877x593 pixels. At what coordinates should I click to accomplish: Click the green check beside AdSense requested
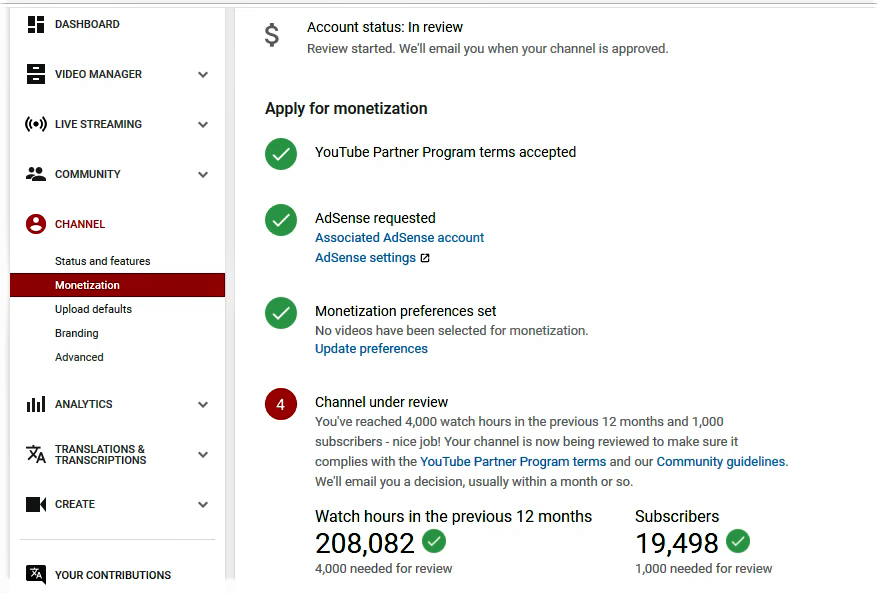click(x=281, y=220)
